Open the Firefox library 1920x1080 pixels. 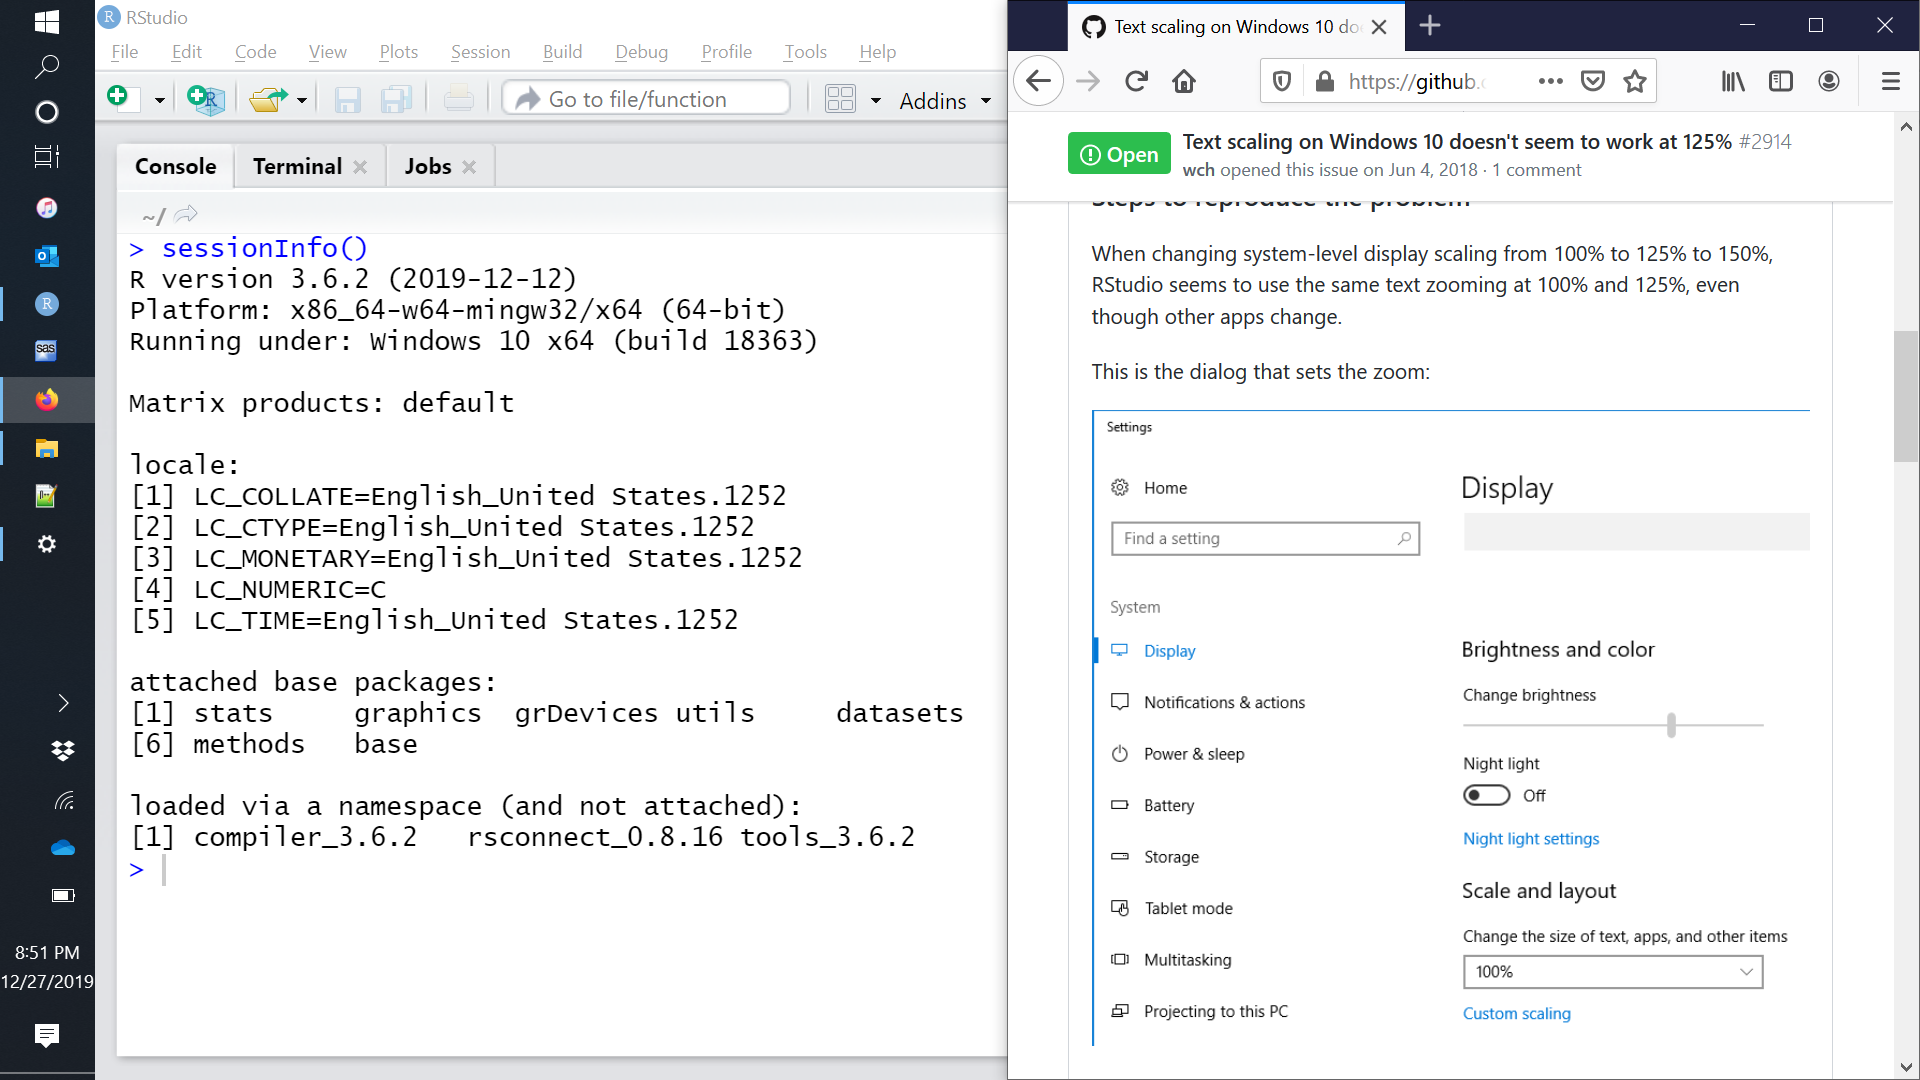1733,81
